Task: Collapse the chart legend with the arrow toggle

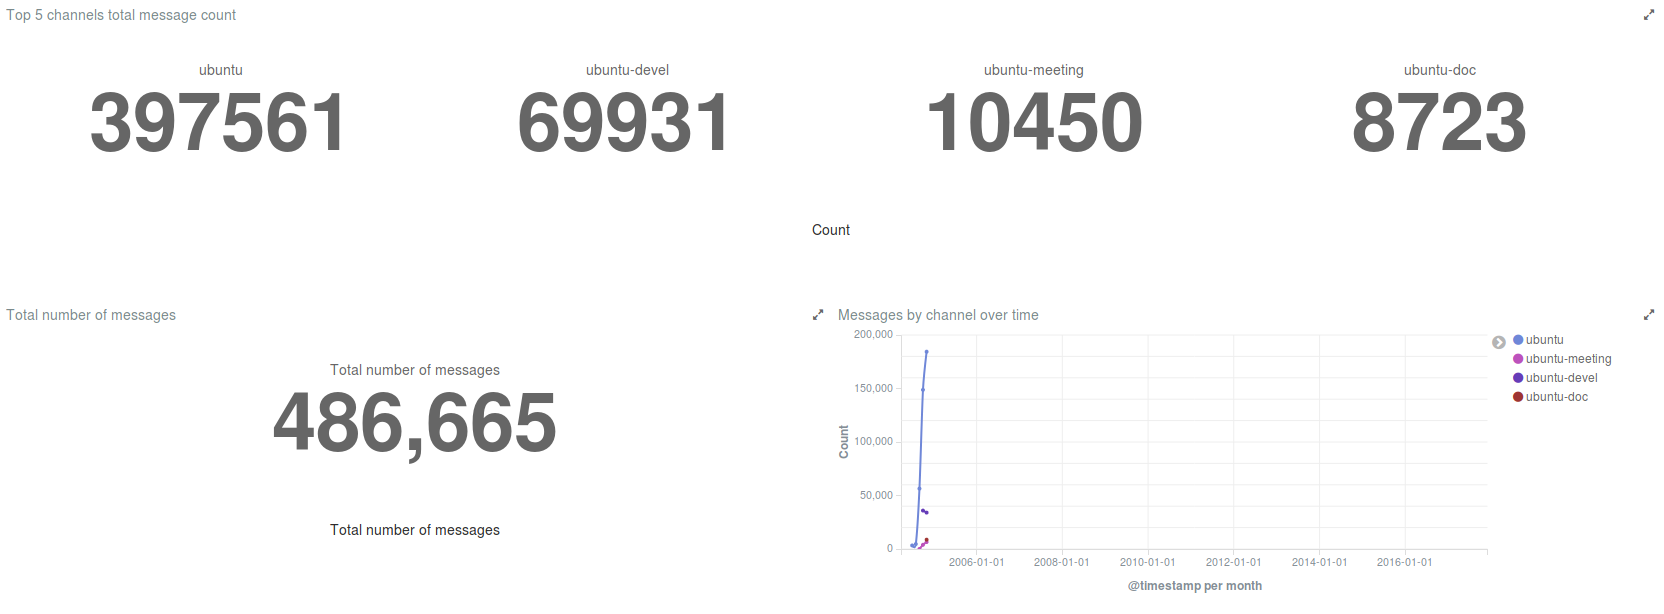Action: coord(1498,342)
